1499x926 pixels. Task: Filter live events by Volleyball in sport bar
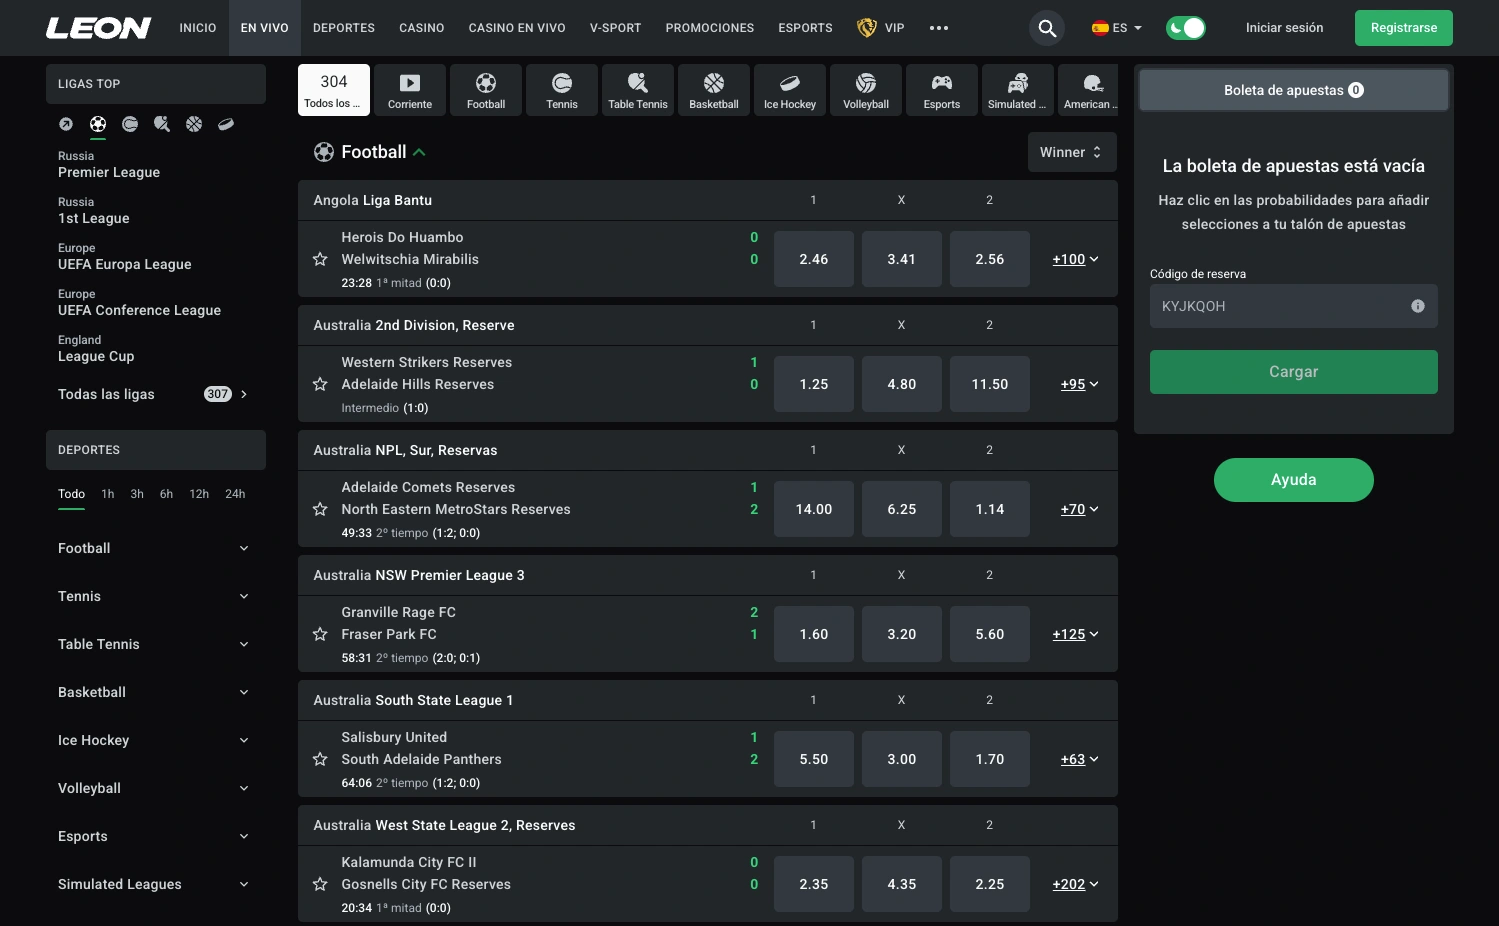coord(866,90)
